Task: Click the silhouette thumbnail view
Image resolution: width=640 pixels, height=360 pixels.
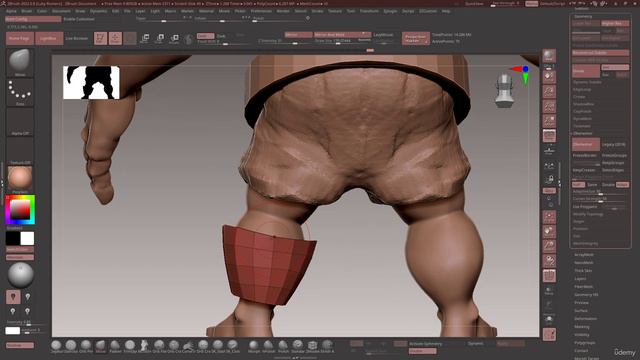Action: click(91, 82)
